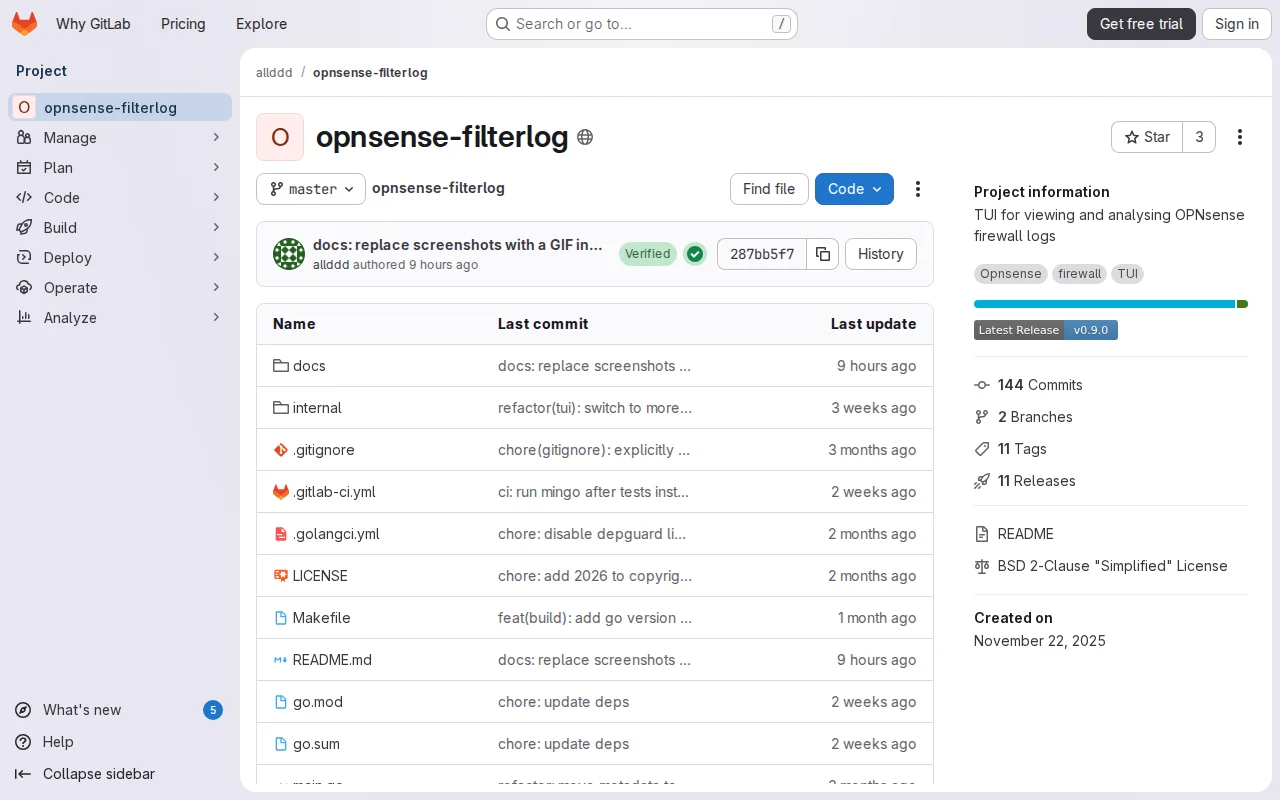Click the Sign in button
This screenshot has width=1280, height=800.
[x=1237, y=24]
